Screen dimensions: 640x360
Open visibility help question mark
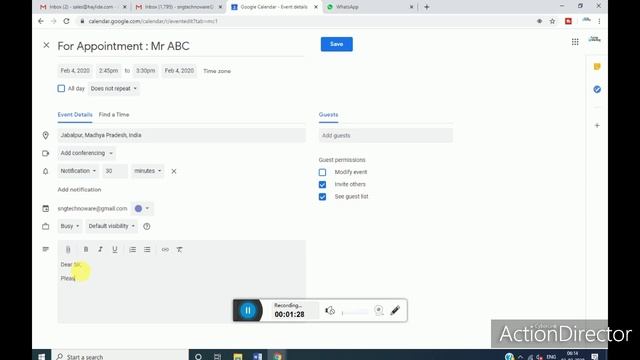(147, 227)
